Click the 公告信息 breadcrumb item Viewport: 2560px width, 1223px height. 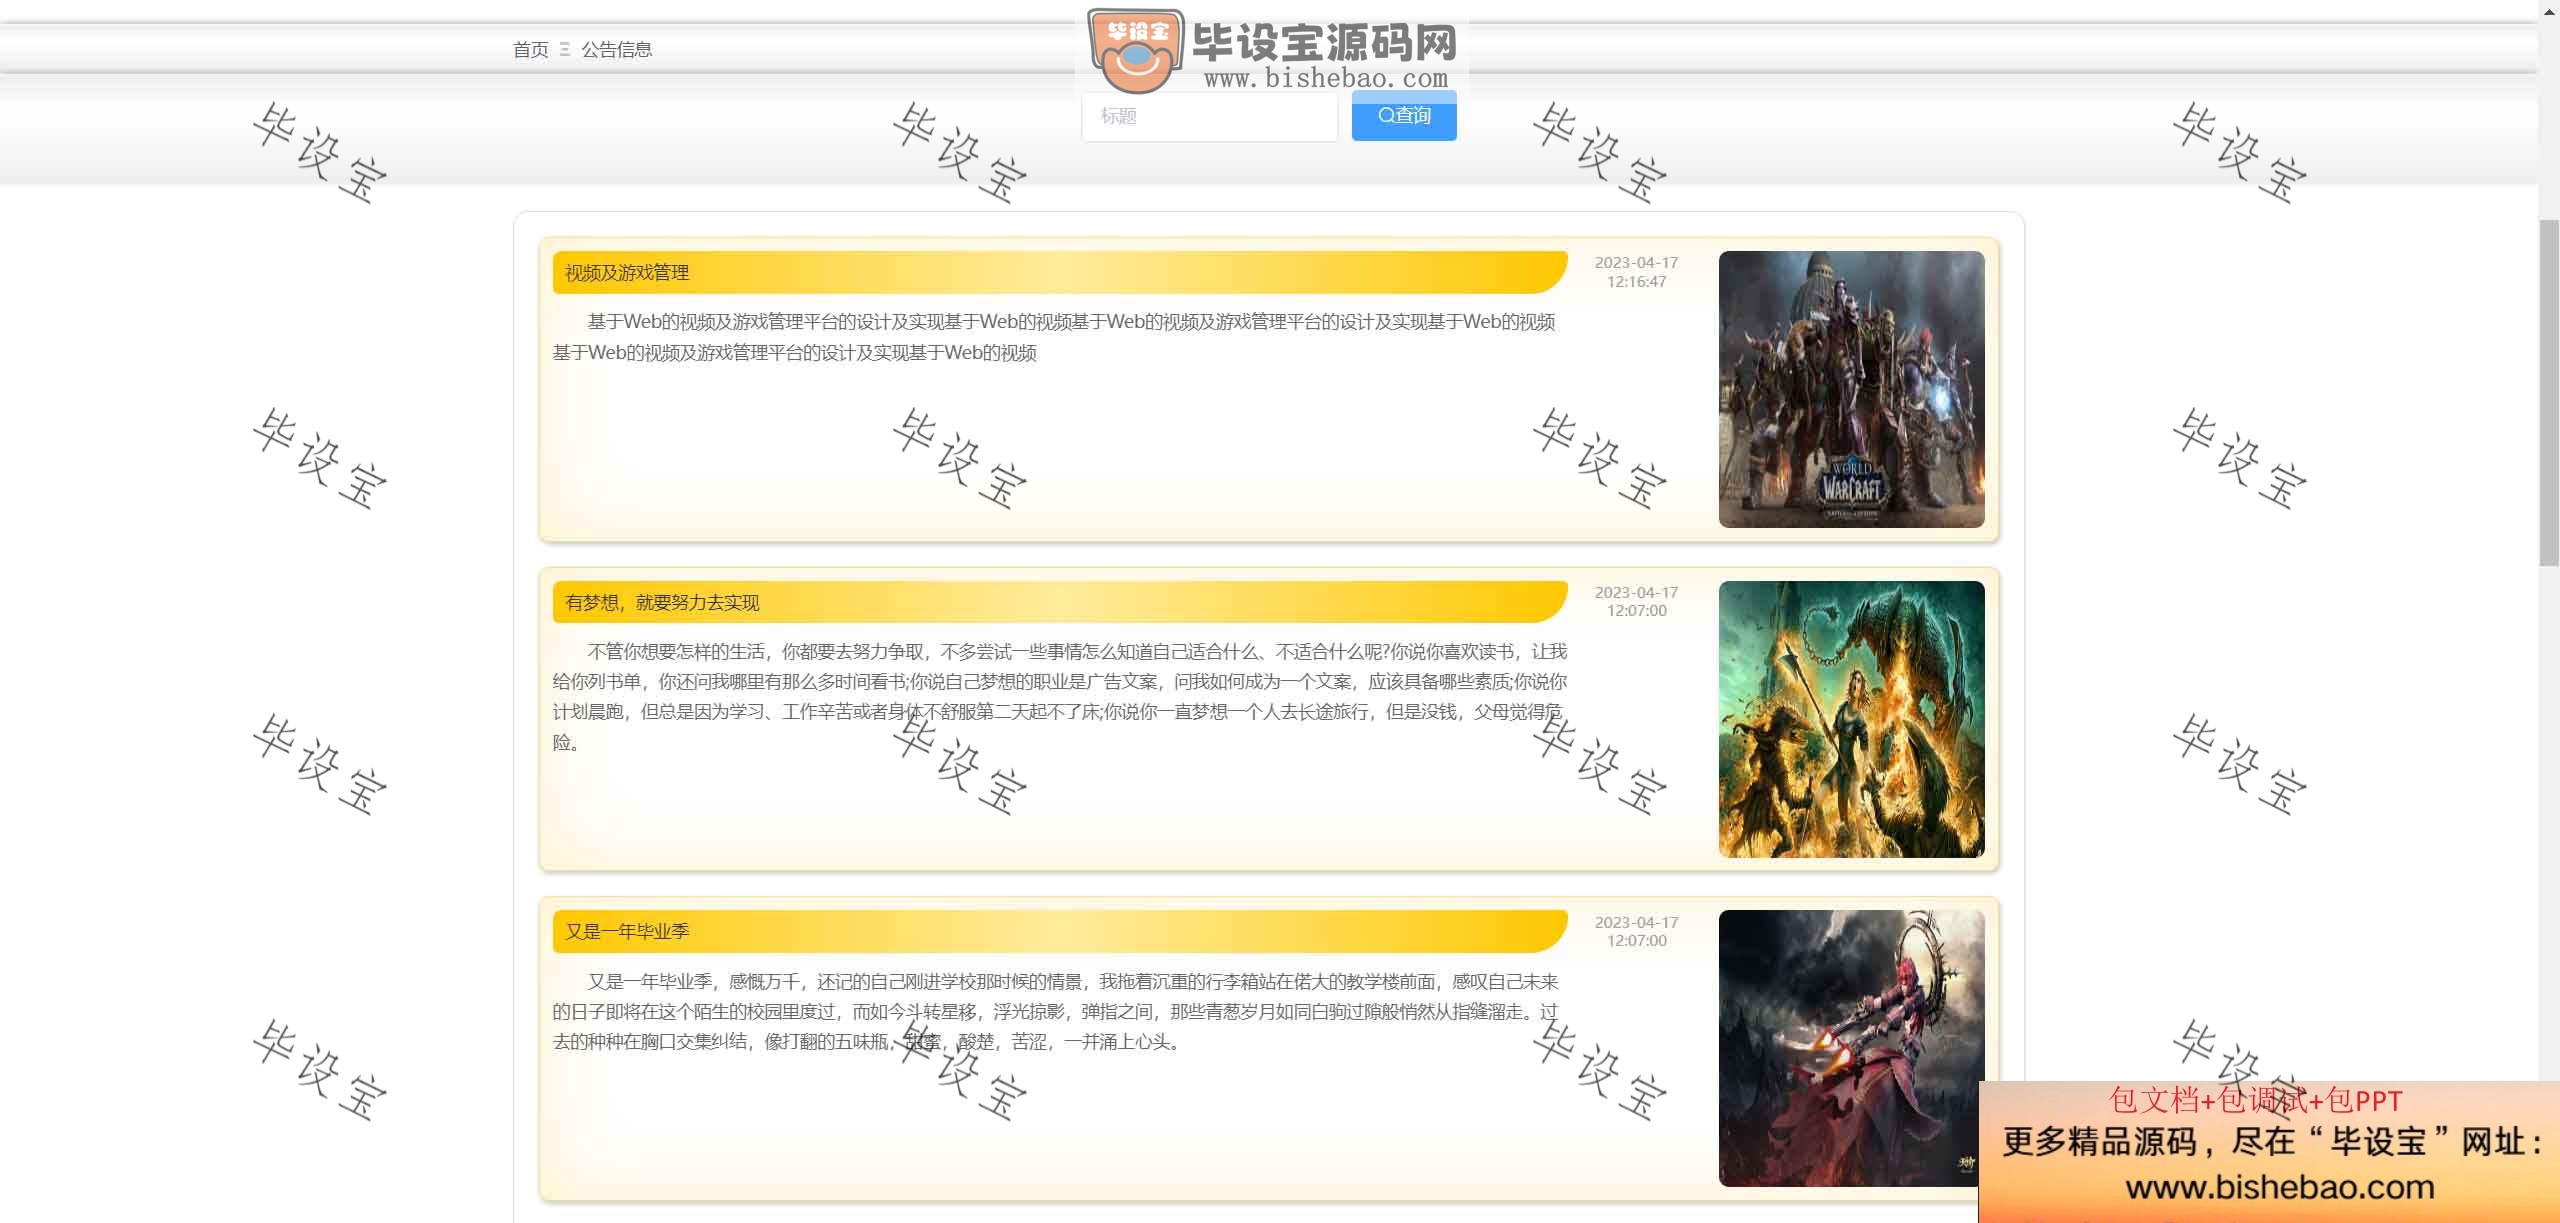point(616,49)
